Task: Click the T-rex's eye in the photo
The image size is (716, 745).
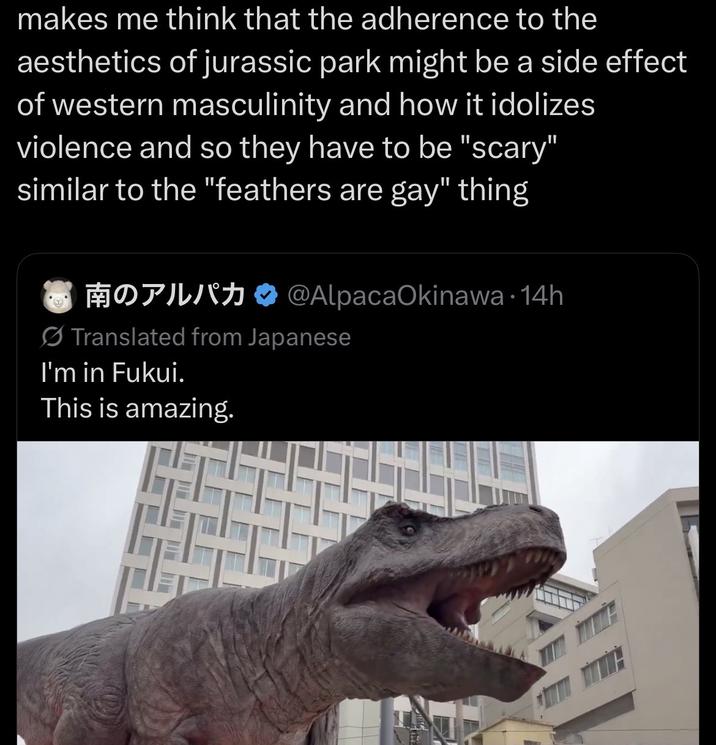Action: (409, 529)
